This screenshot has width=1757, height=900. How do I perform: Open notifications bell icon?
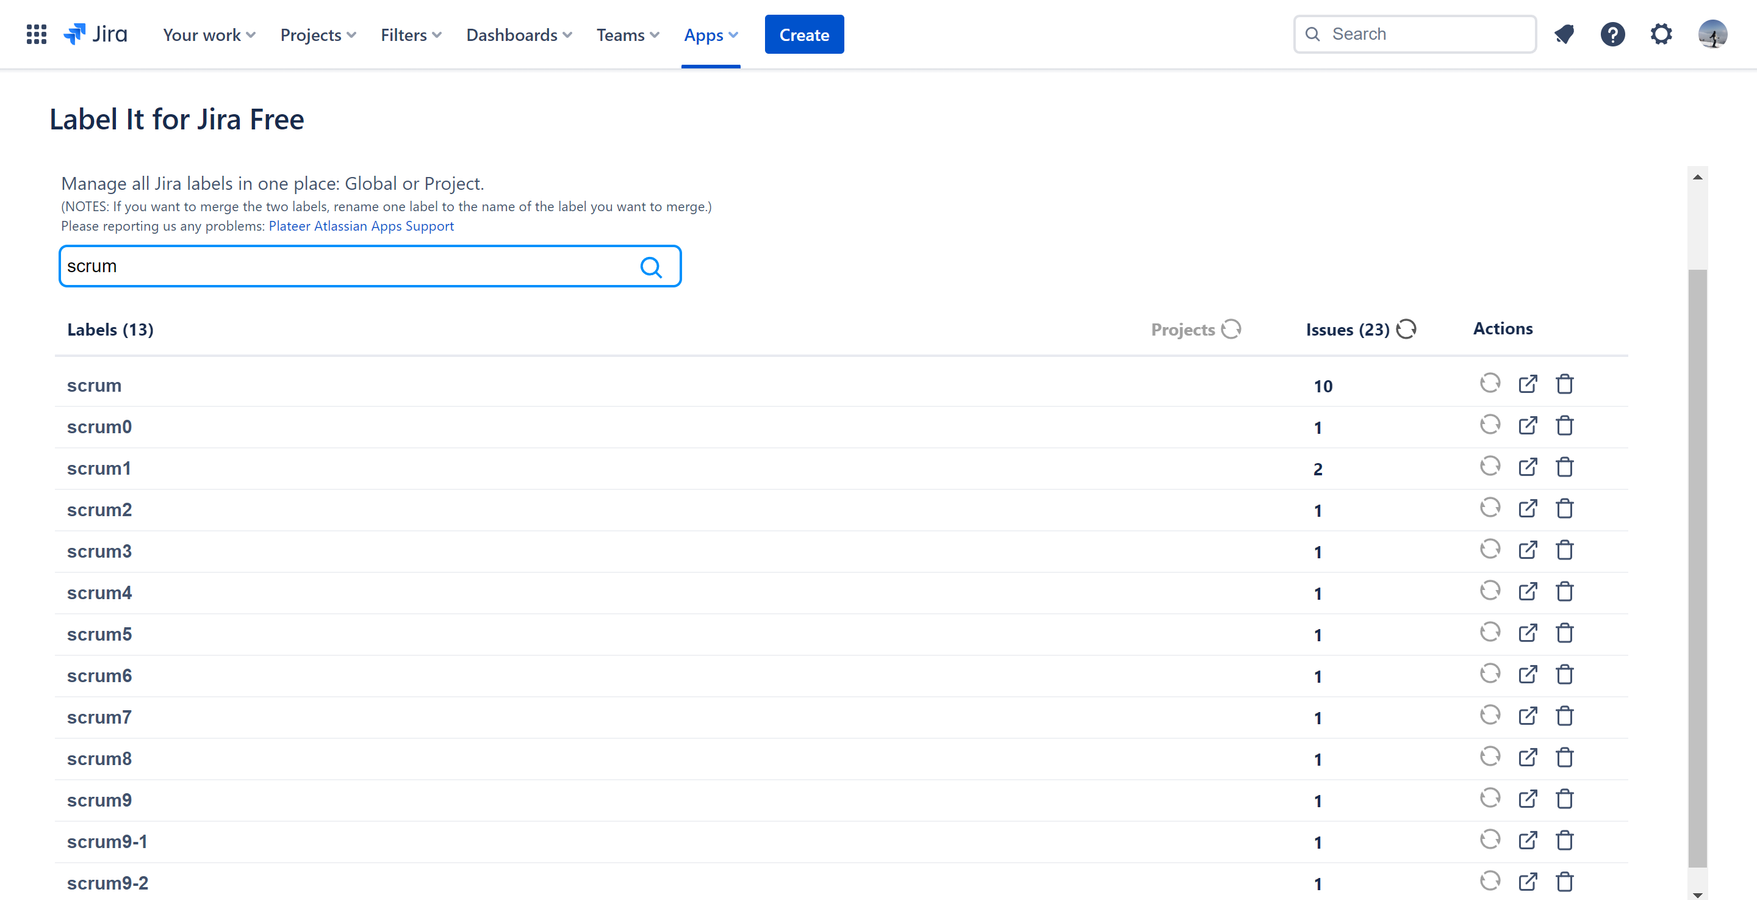(x=1564, y=34)
